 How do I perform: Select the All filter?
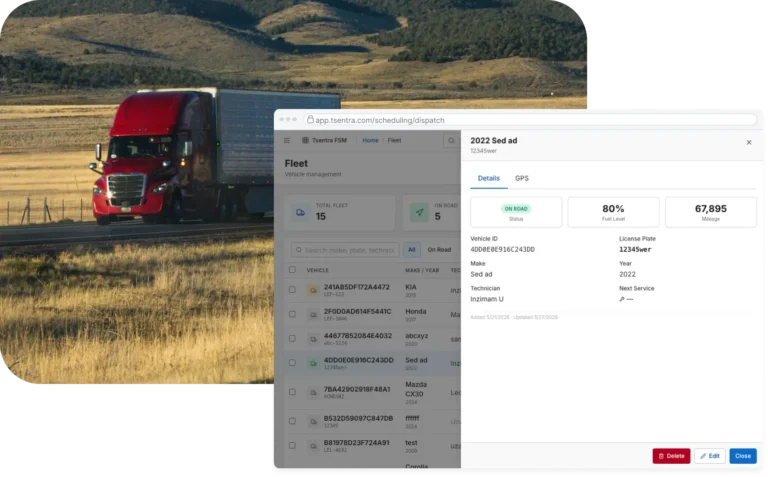[x=411, y=250]
